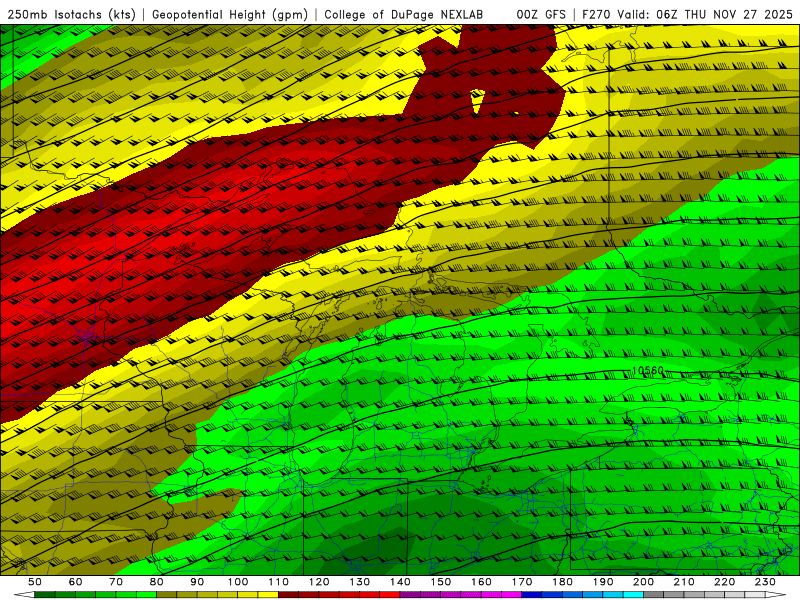Select the bright yellow legend swatch below 110
800x600 pixels.
[268, 595]
